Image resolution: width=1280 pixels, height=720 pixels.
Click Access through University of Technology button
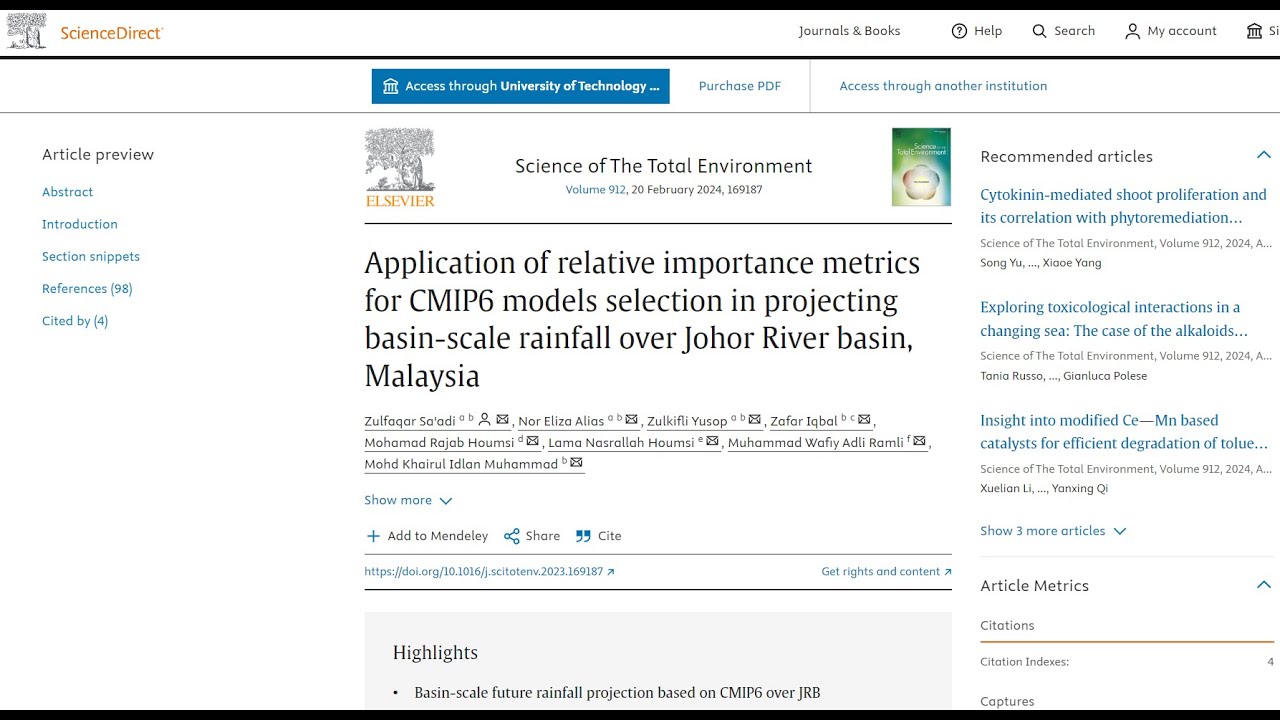click(521, 86)
